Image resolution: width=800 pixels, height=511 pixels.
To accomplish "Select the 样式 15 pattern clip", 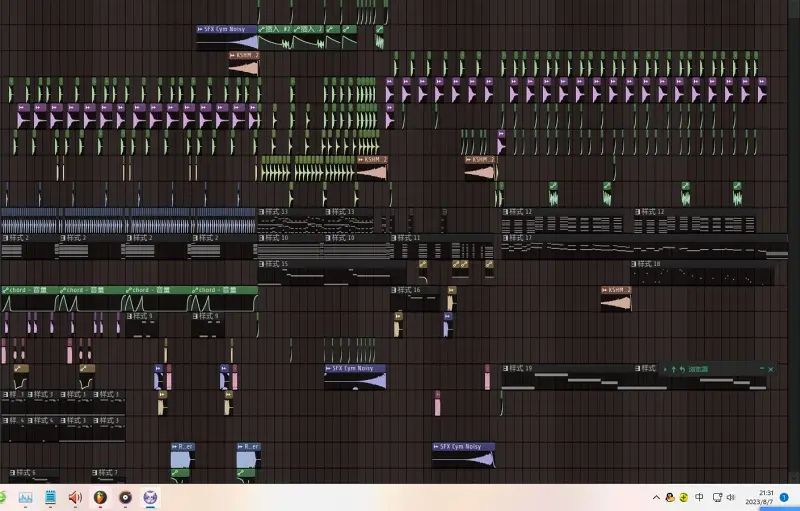I will tap(332, 273).
